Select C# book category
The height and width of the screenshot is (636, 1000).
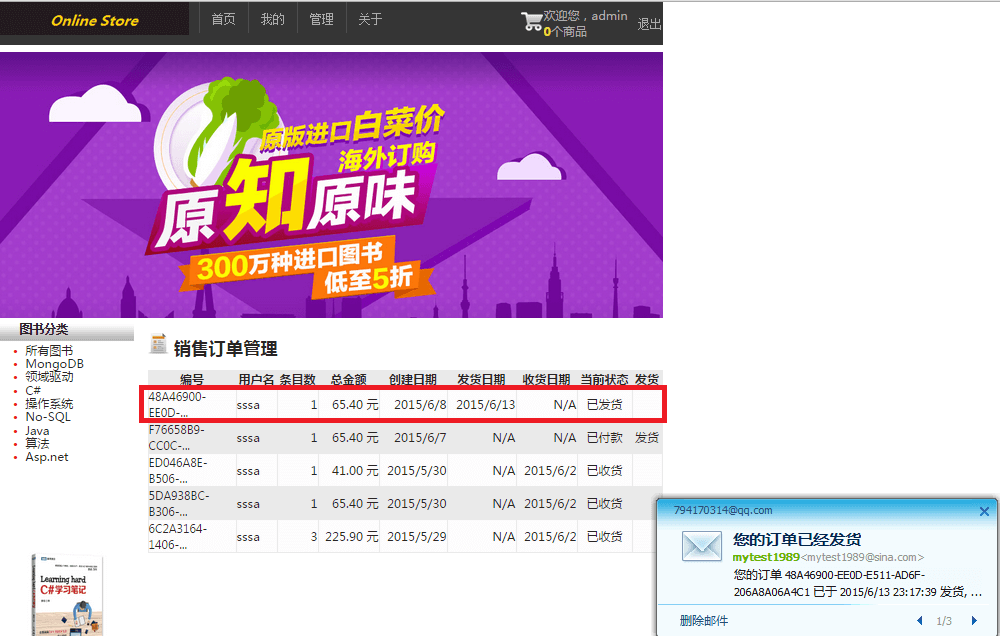click(33, 390)
